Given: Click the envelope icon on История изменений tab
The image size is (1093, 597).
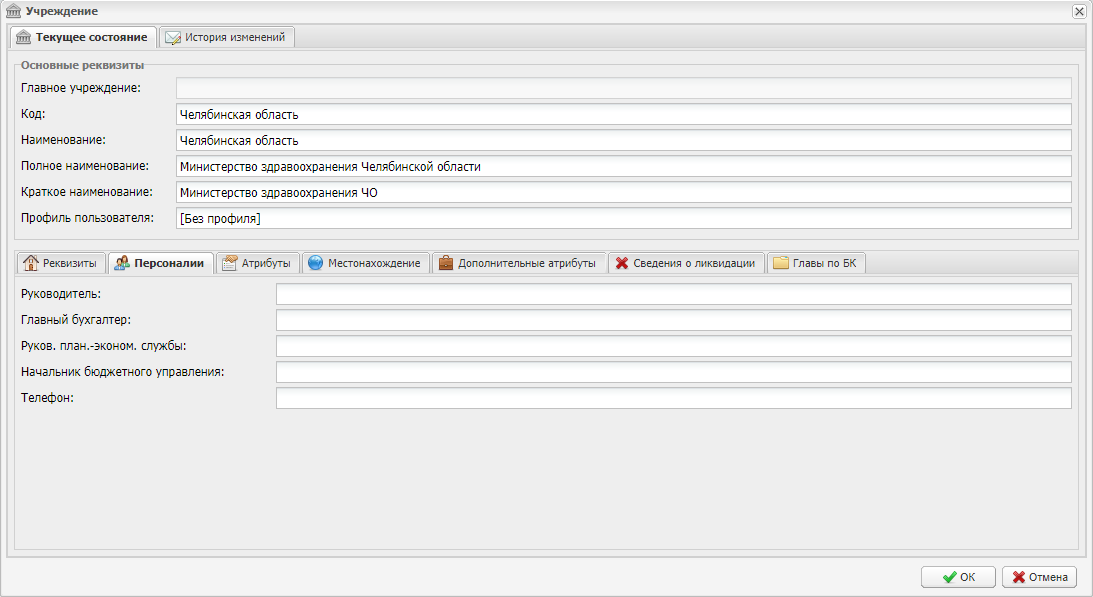Looking at the screenshot, I should pyautogui.click(x=173, y=37).
